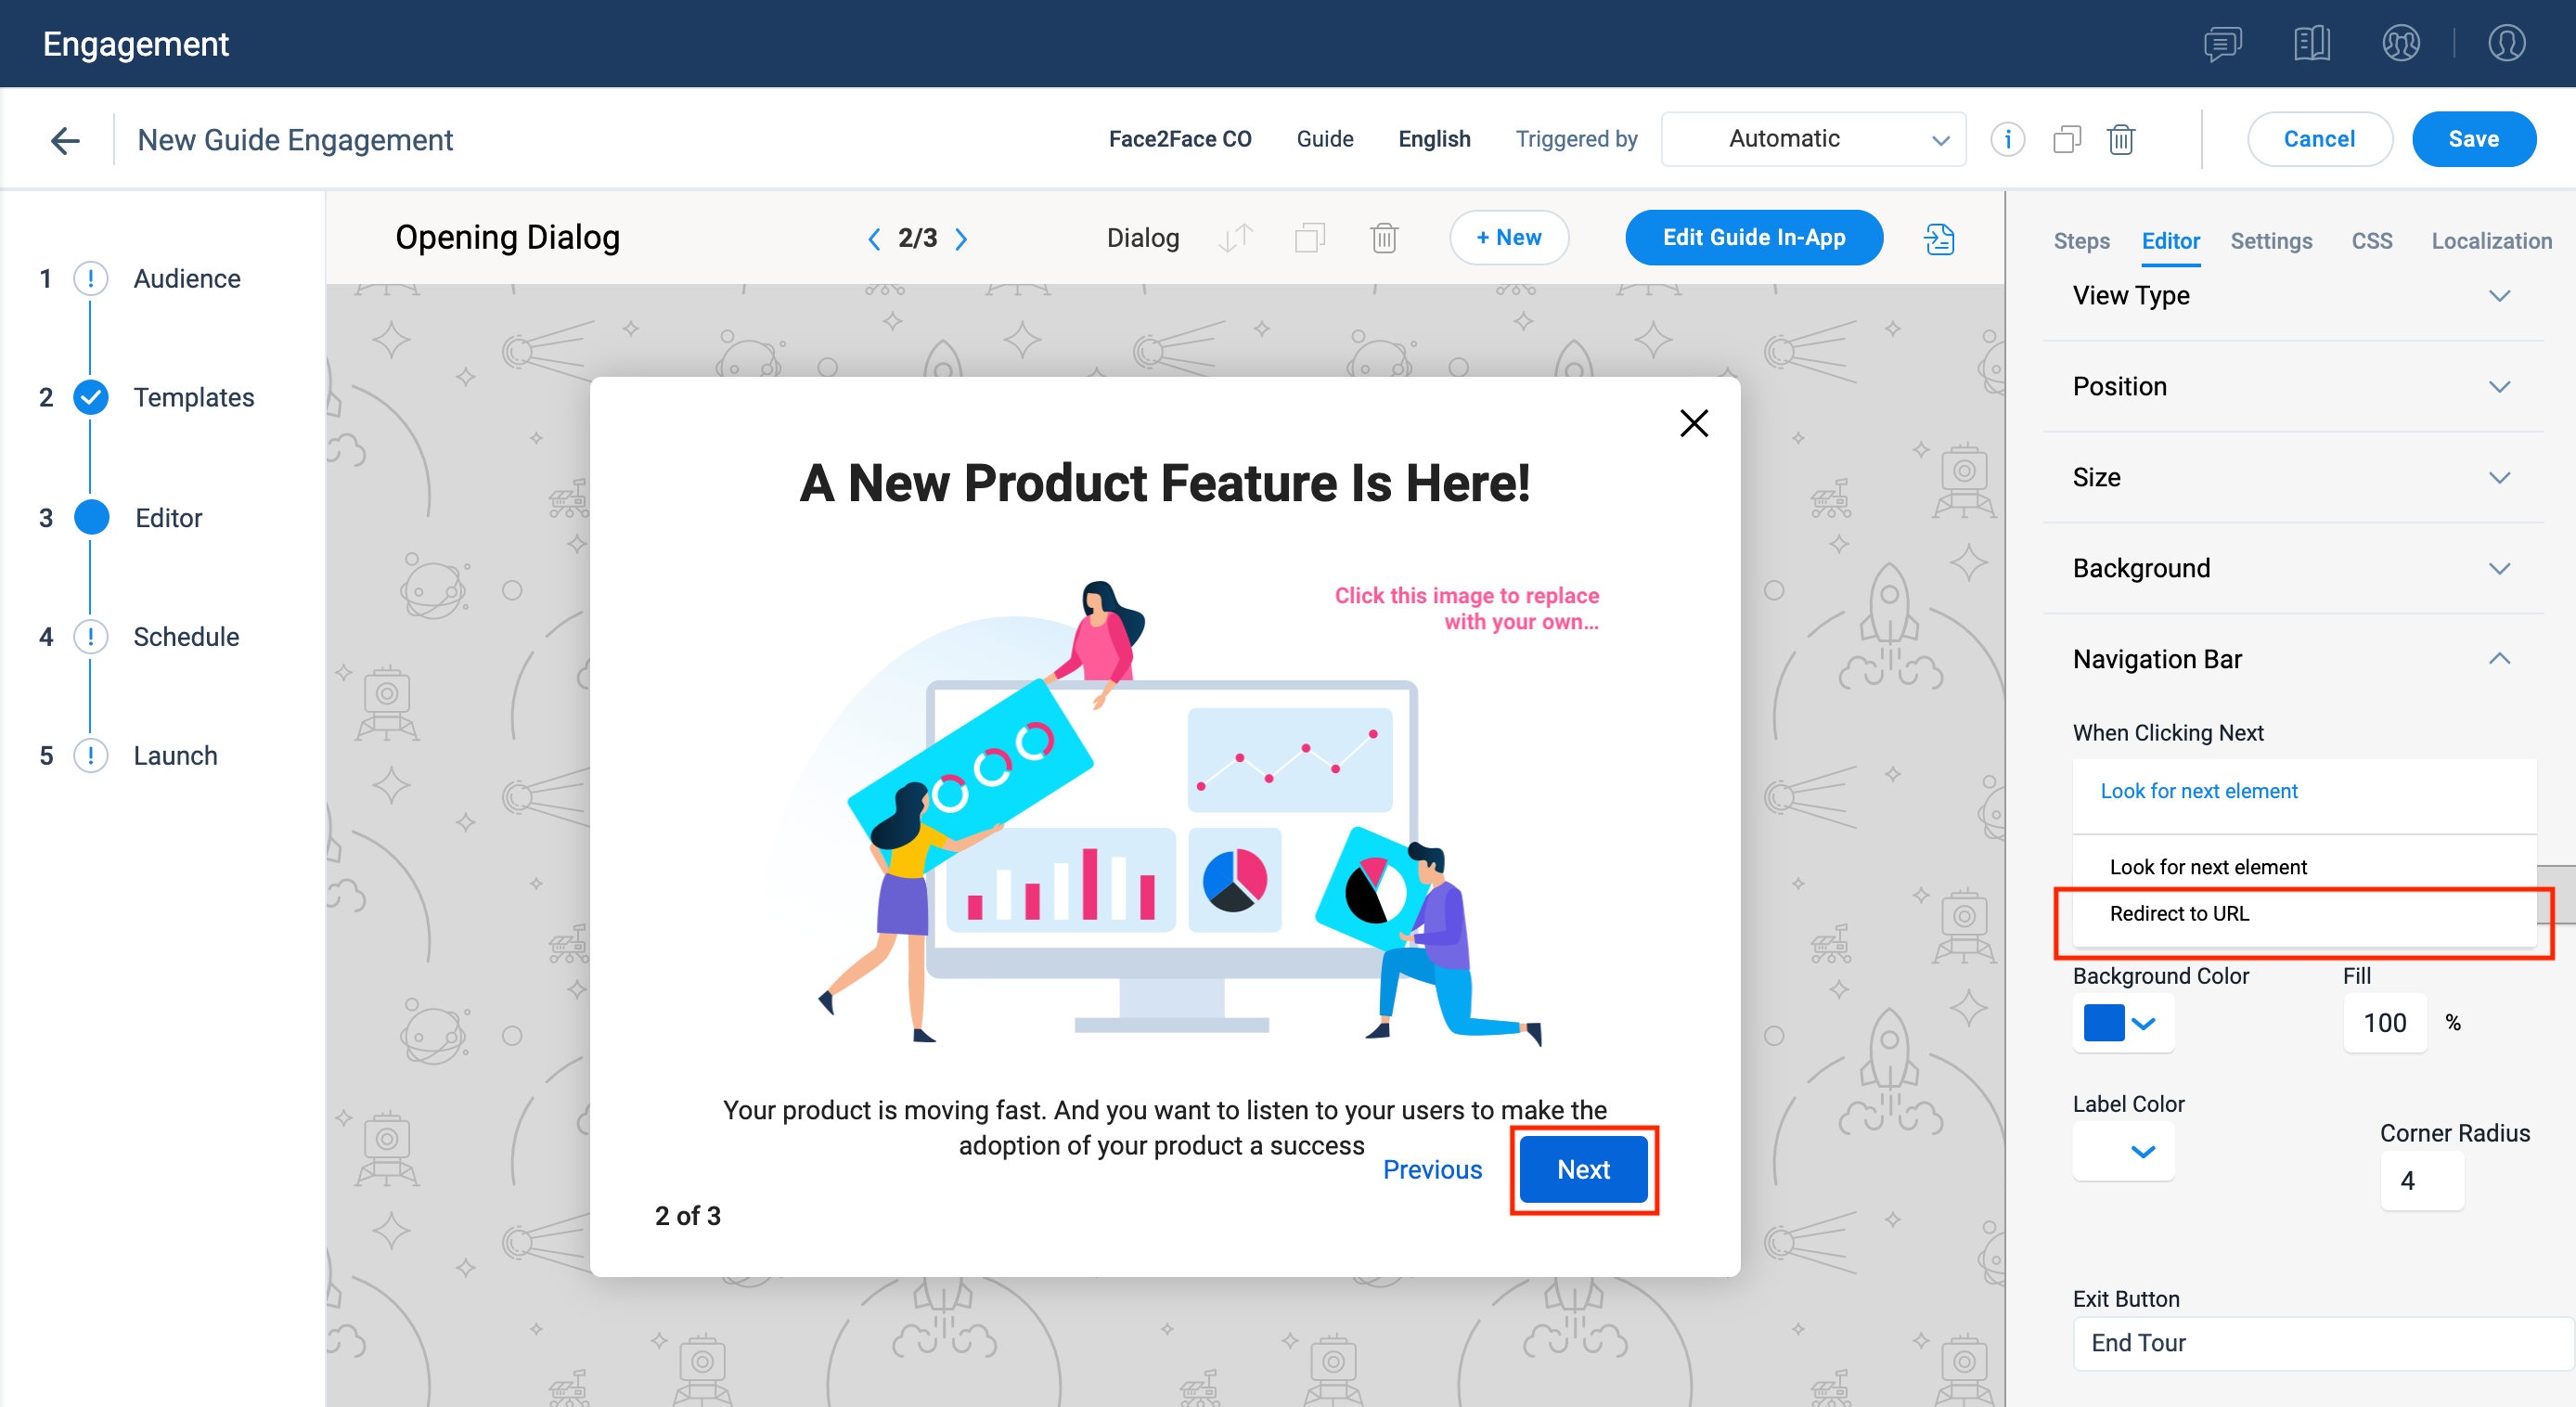Expand the Position section
This screenshot has width=2576, height=1407.
click(2292, 387)
